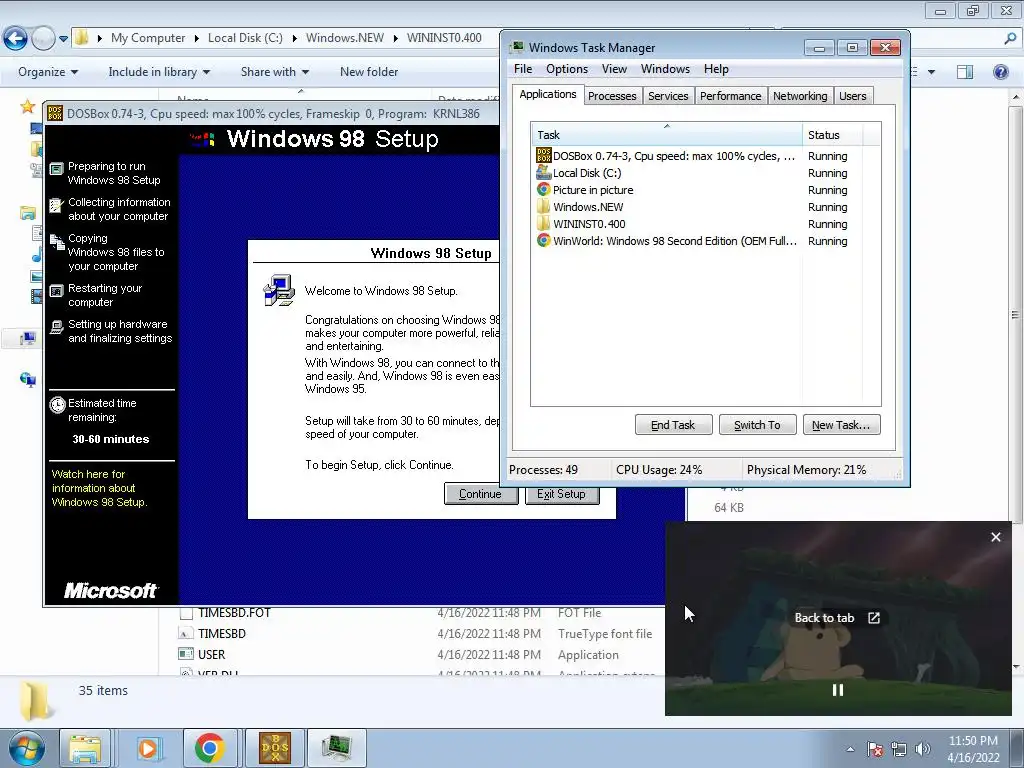Switch to the Performance tab
Viewport: 1024px width, 768px height.
pos(730,96)
